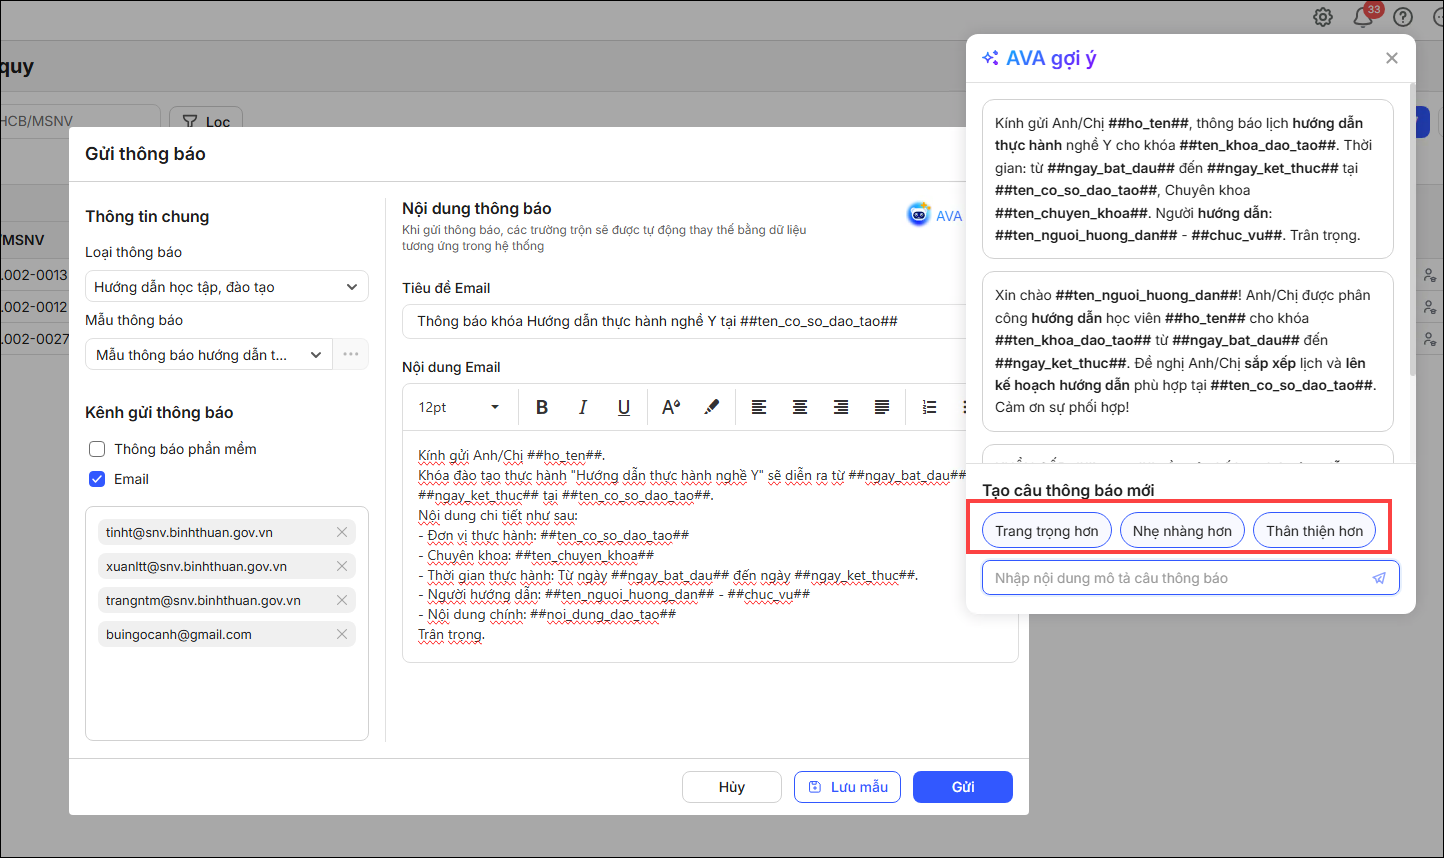Open notifications bell with 33 badge
Viewport: 1444px width, 858px height.
pyautogui.click(x=1362, y=17)
